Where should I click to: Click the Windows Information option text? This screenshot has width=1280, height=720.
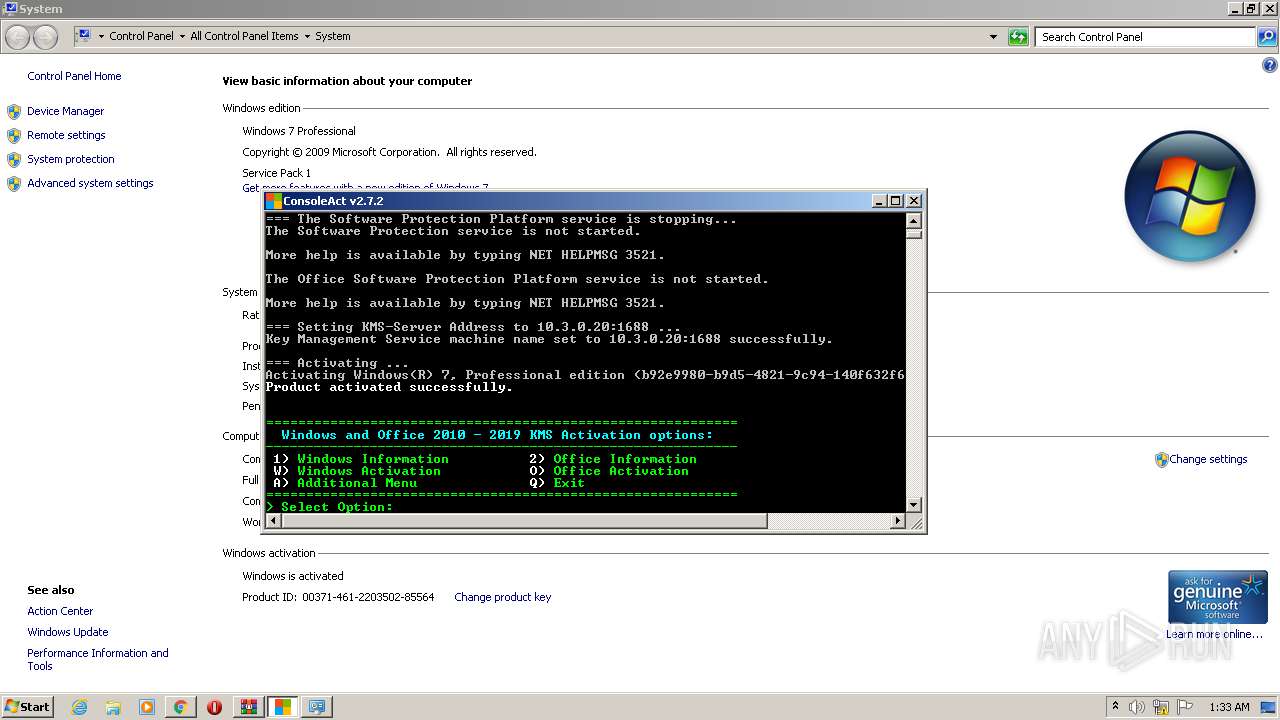pos(373,459)
